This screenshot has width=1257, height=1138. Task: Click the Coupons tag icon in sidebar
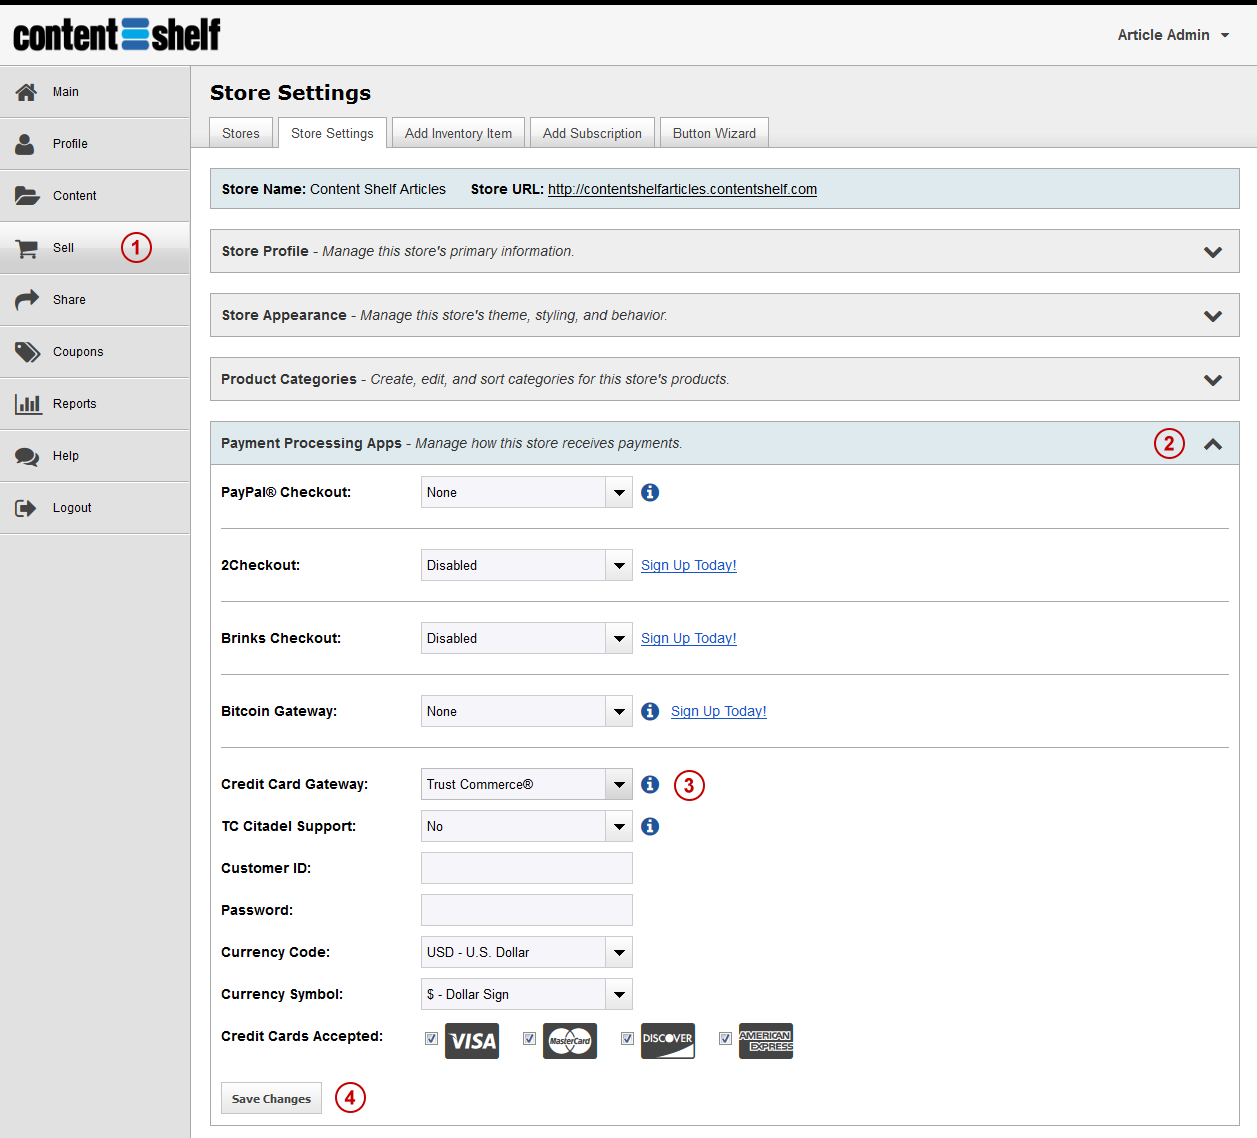pos(27,352)
